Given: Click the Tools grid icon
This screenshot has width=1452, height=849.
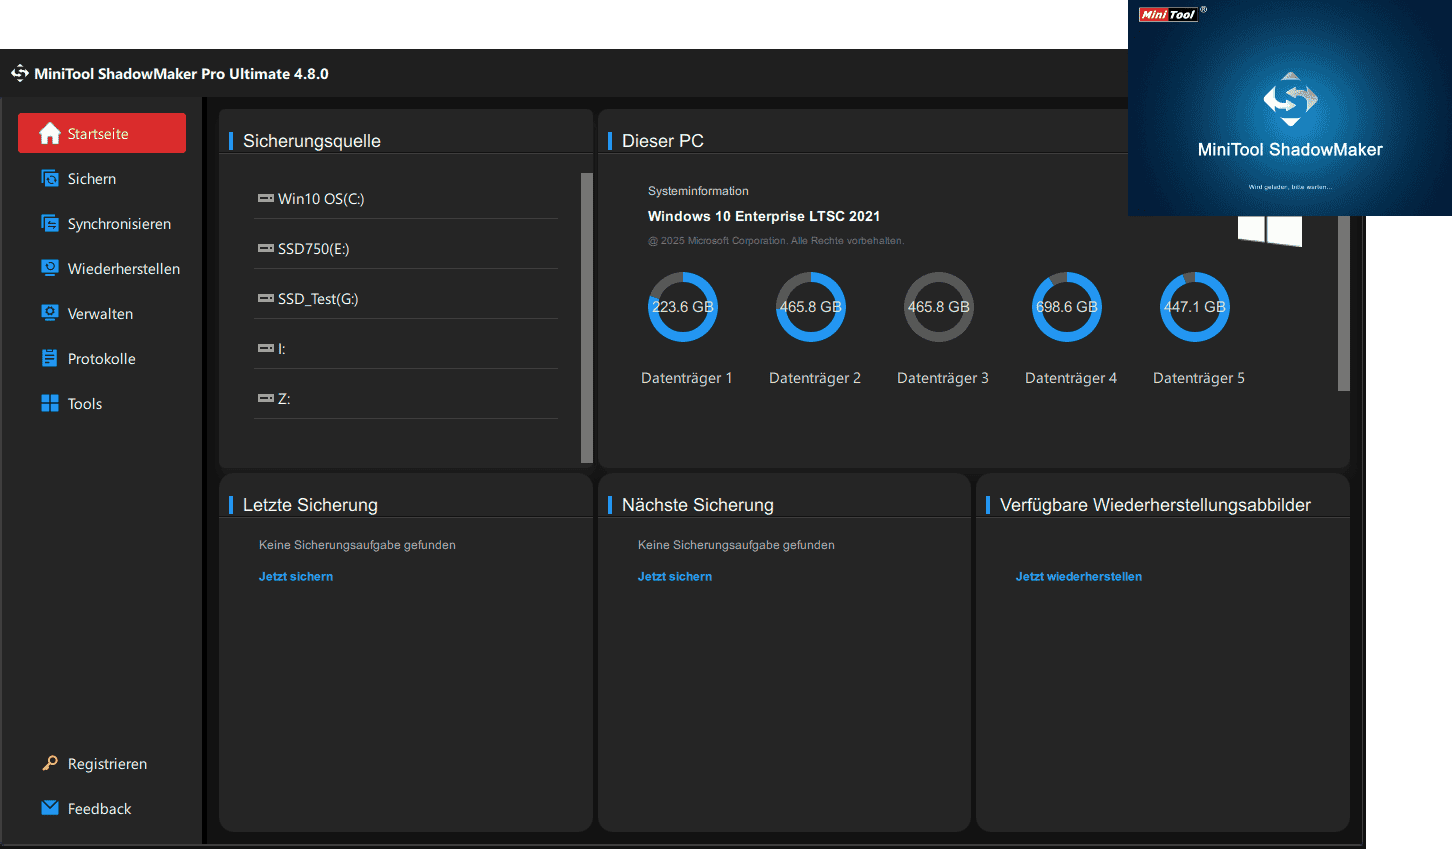Looking at the screenshot, I should 50,403.
